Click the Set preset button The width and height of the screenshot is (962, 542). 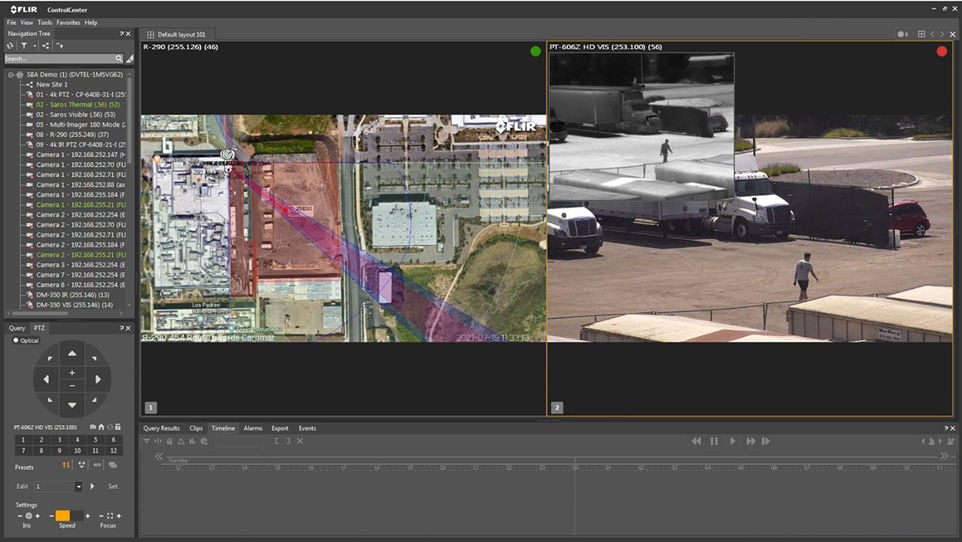(x=113, y=486)
